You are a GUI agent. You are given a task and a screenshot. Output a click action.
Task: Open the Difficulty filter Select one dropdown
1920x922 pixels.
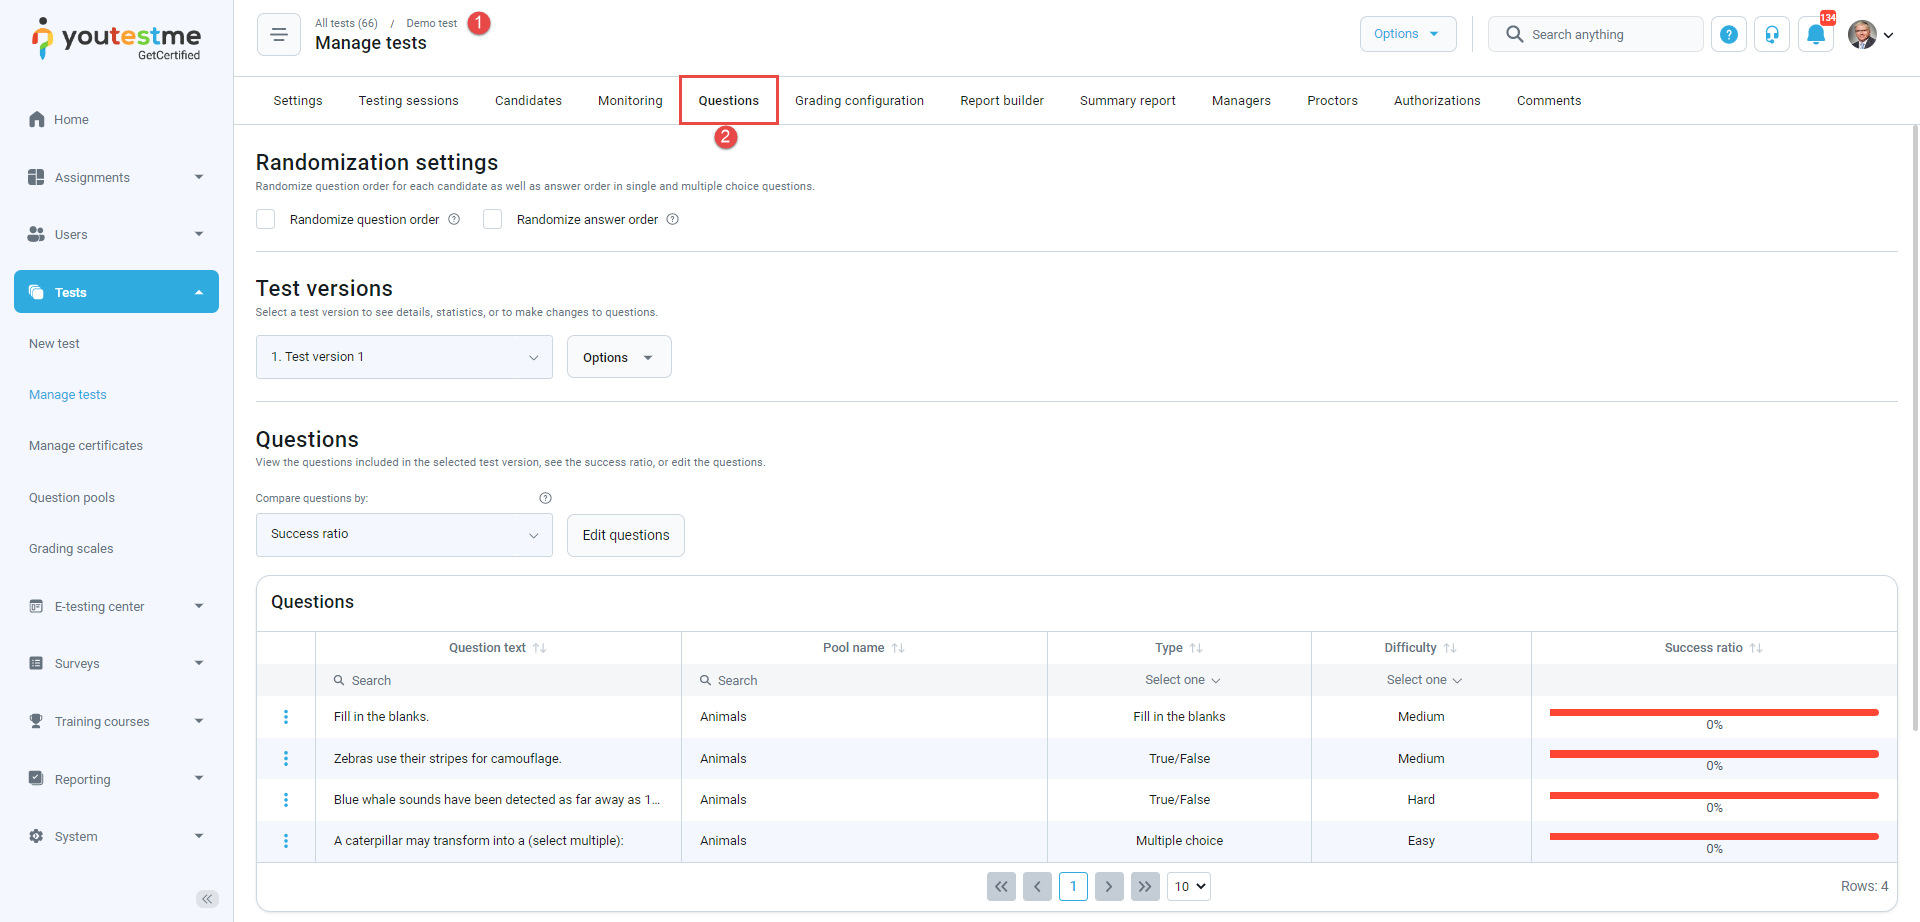(1424, 680)
